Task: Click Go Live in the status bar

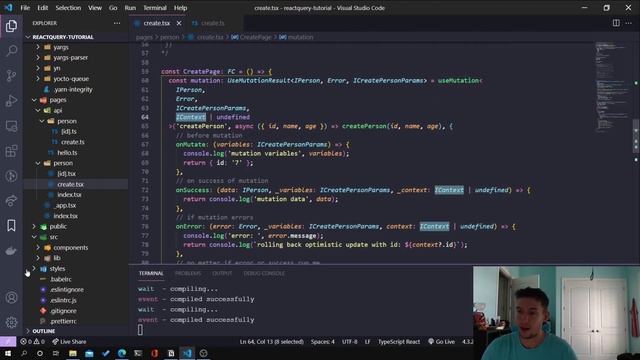Action: 441,342
